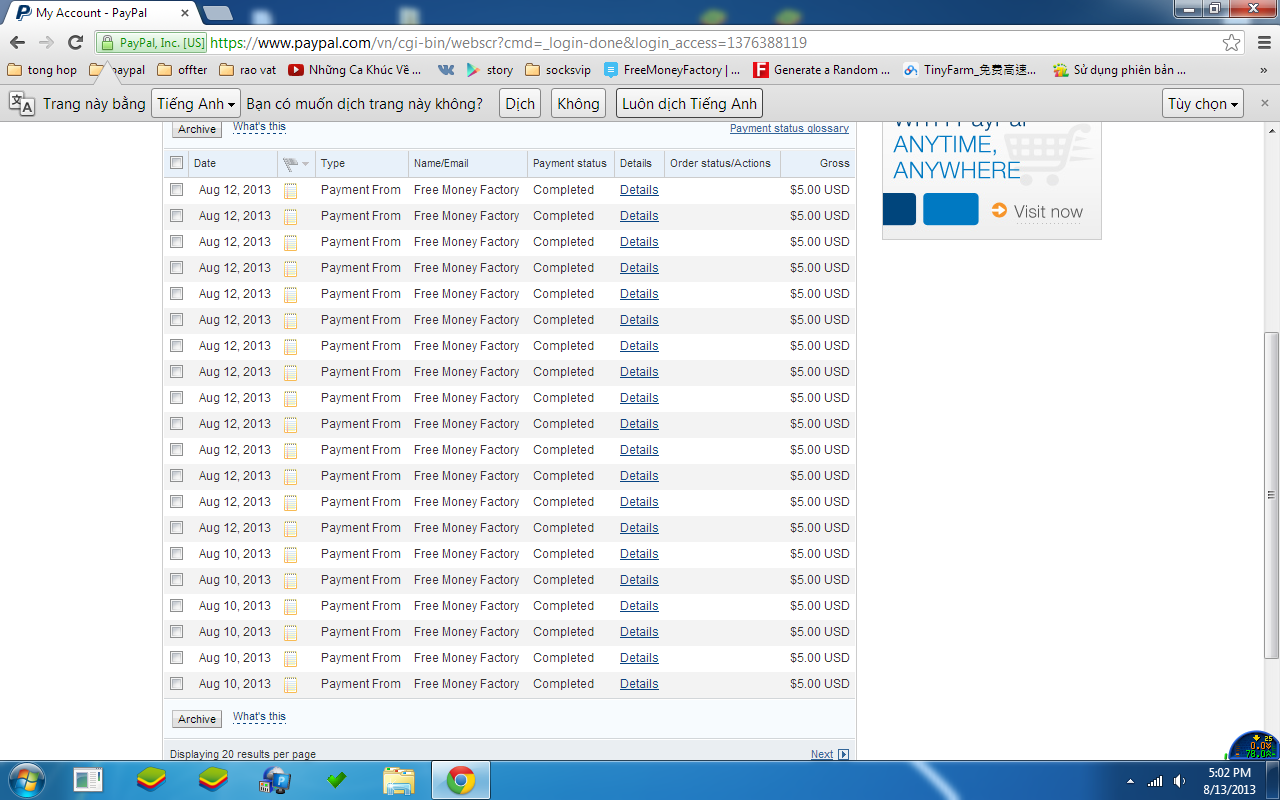Open Windows Explorer from the taskbar

(x=399, y=779)
